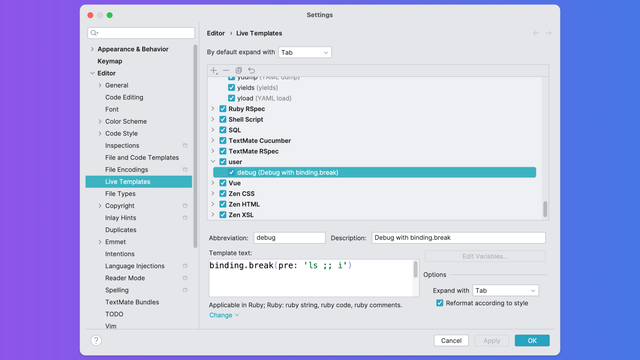Viewport: 640px width, 360px height.
Task: Click the template text area scrollbar
Action: 416,269
